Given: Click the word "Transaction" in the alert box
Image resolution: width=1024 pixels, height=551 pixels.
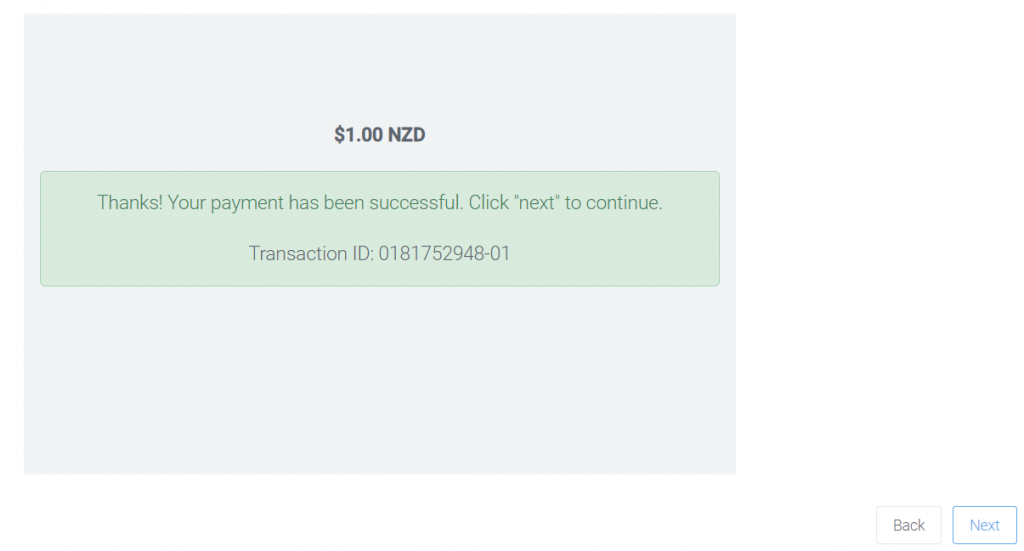Looking at the screenshot, I should (x=298, y=253).
